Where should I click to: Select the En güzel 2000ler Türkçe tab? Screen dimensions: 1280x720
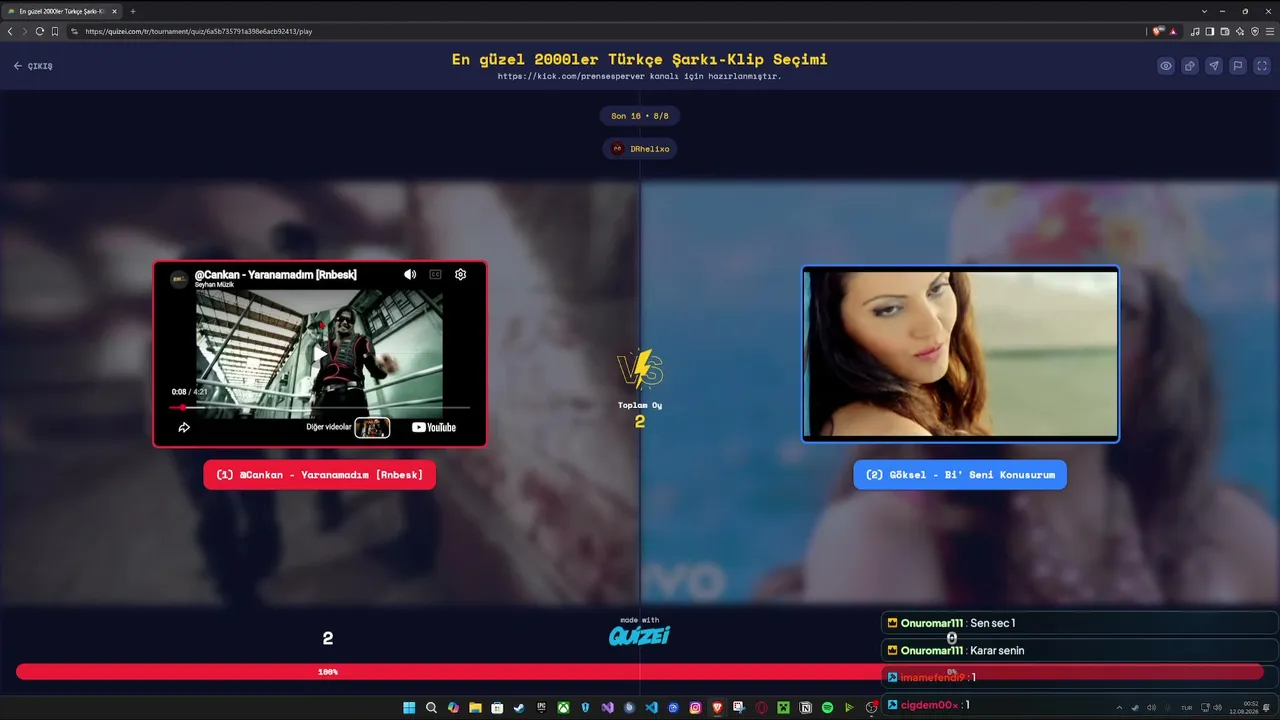point(62,11)
